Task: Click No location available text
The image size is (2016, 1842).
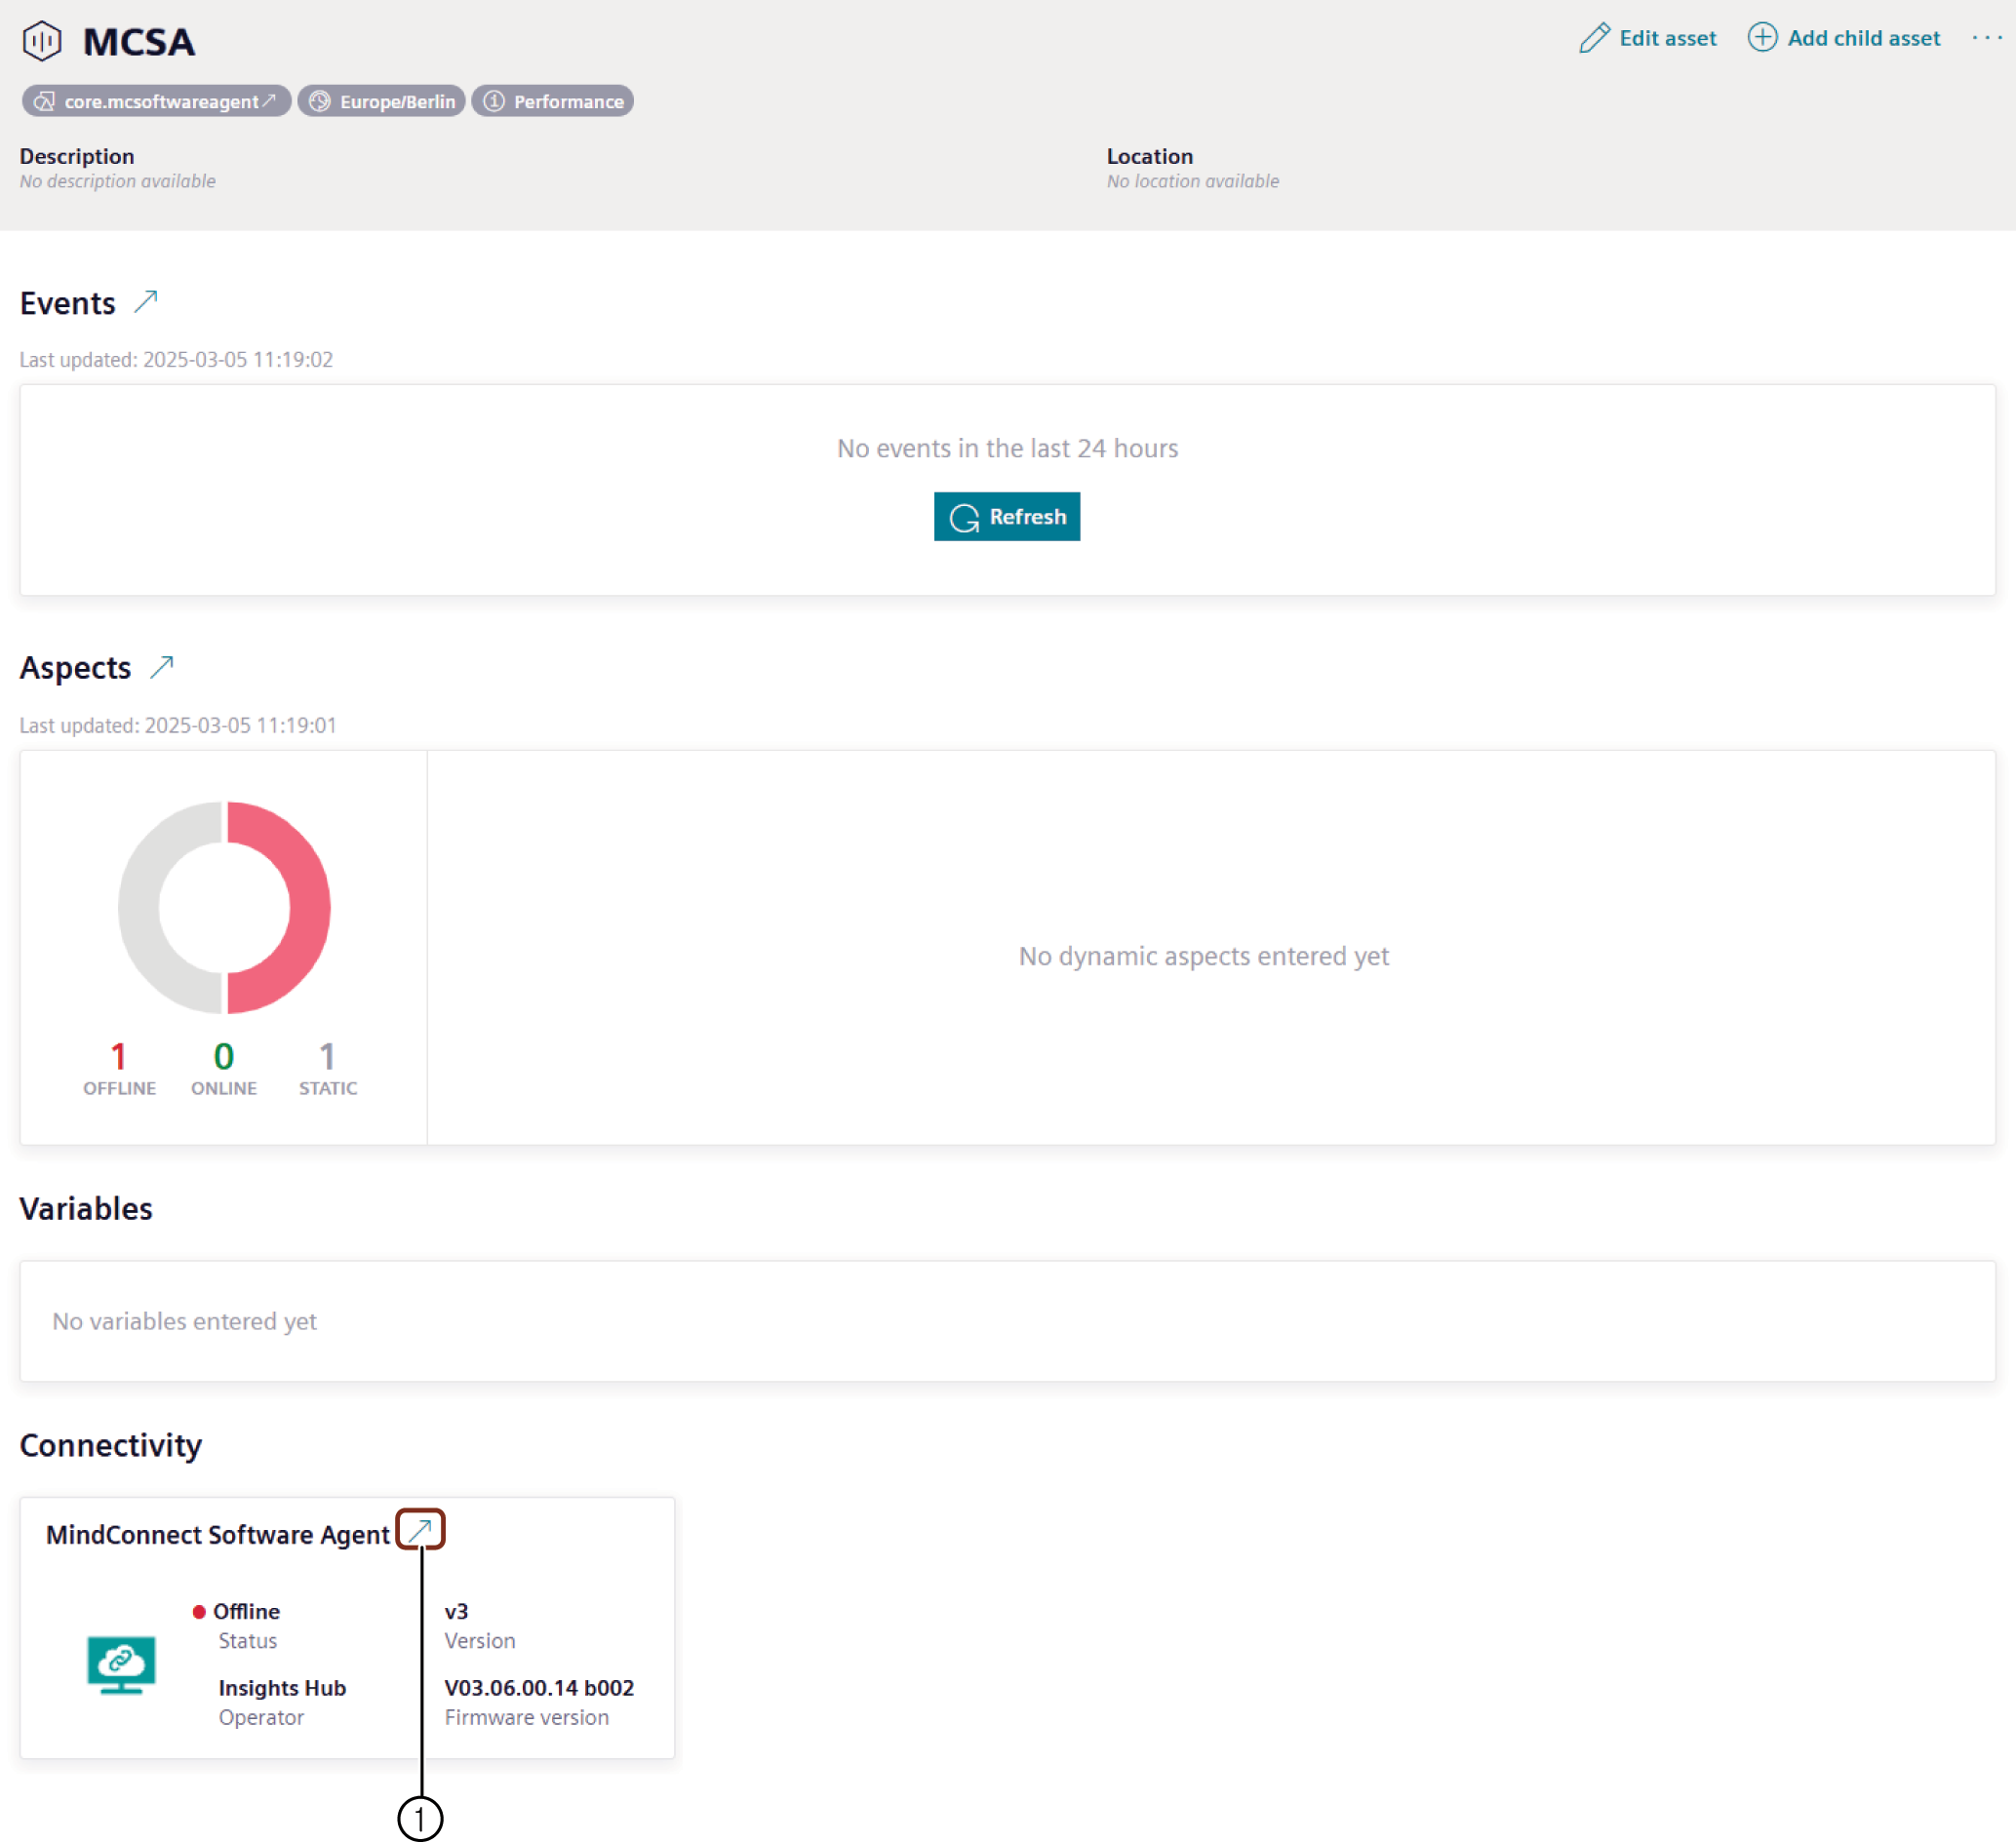Action: [x=1192, y=181]
